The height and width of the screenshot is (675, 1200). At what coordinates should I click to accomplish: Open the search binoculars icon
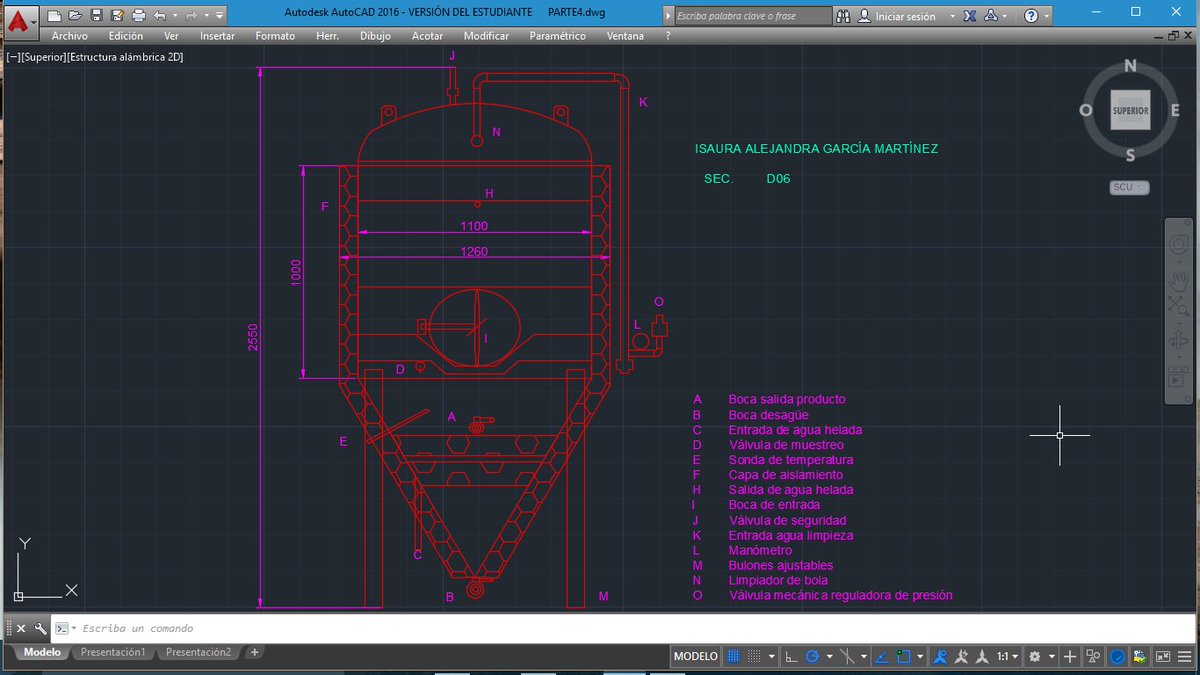pyautogui.click(x=843, y=16)
